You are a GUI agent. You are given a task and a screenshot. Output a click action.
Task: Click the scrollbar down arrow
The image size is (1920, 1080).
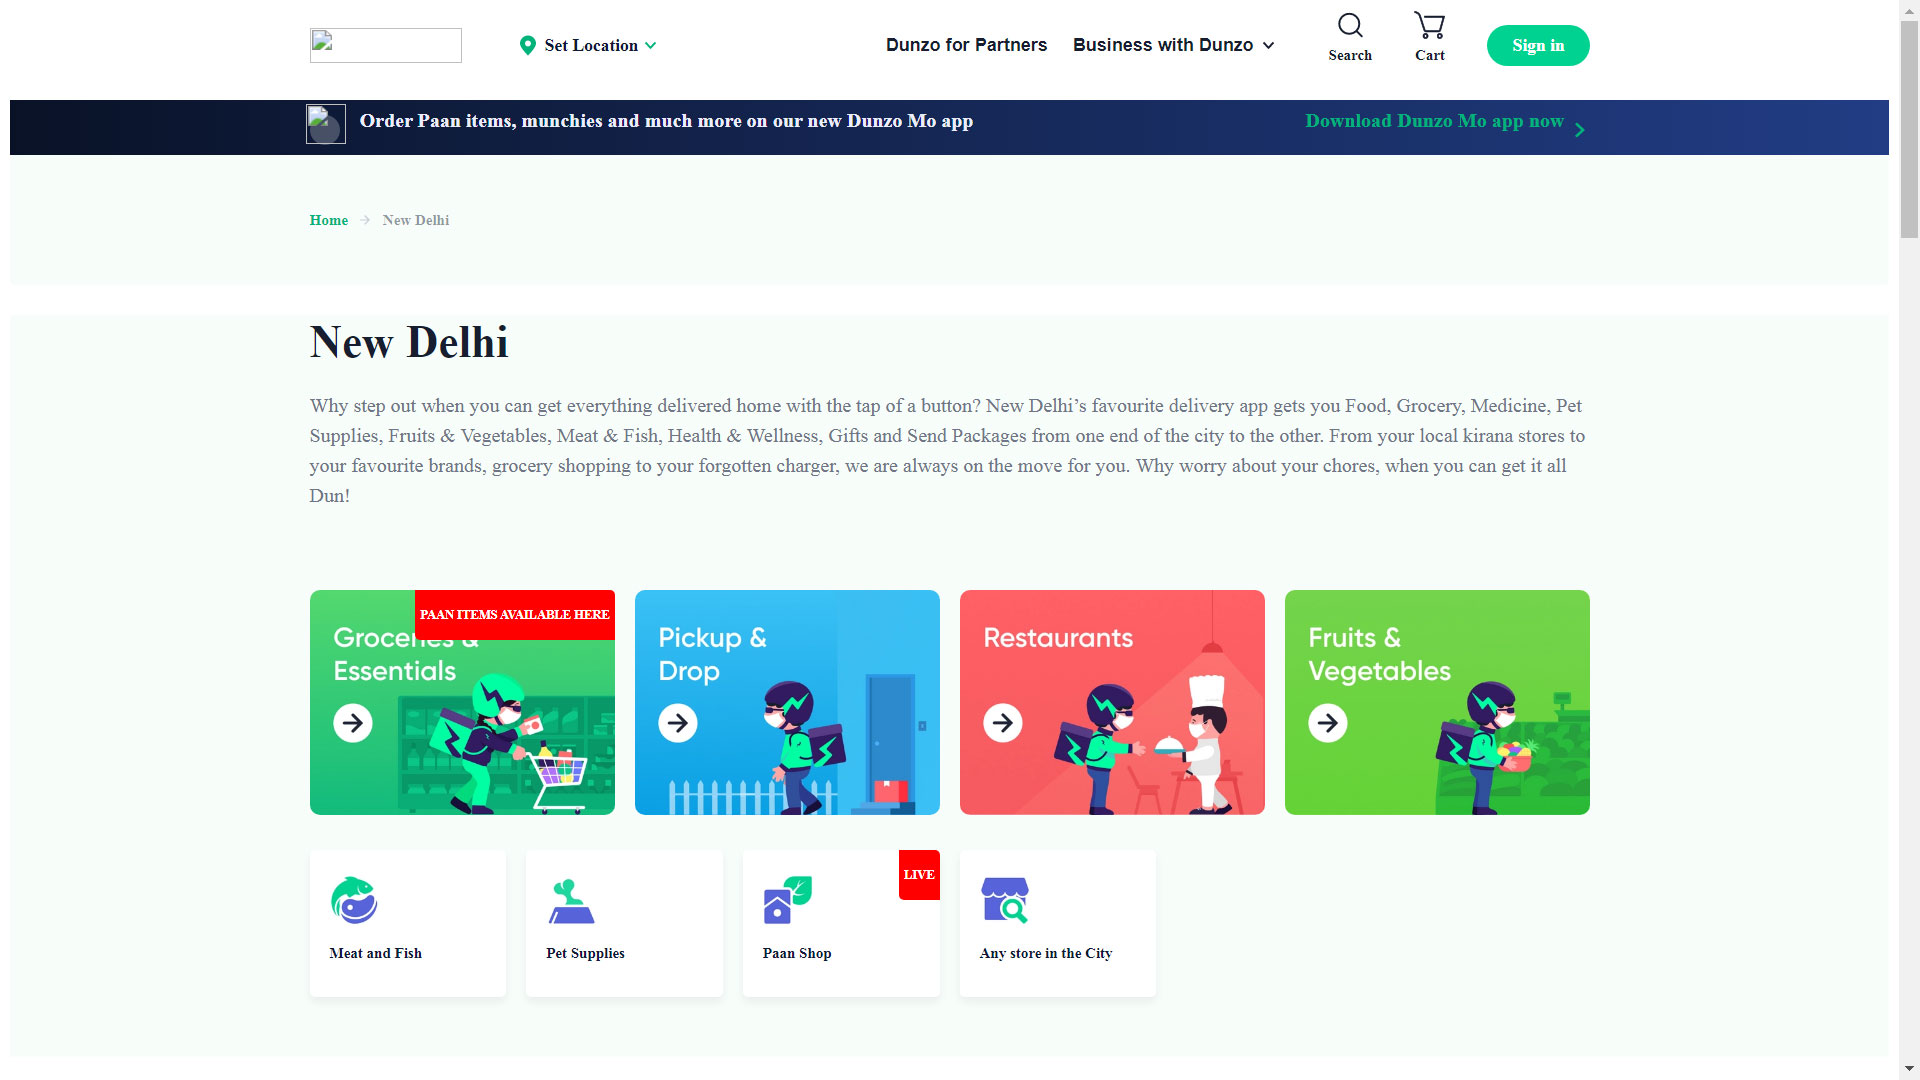coord(1909,1069)
